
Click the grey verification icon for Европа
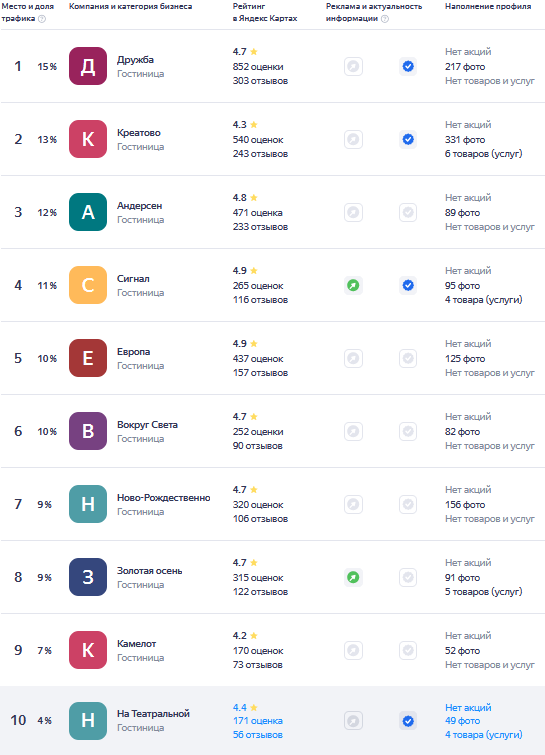coord(408,359)
